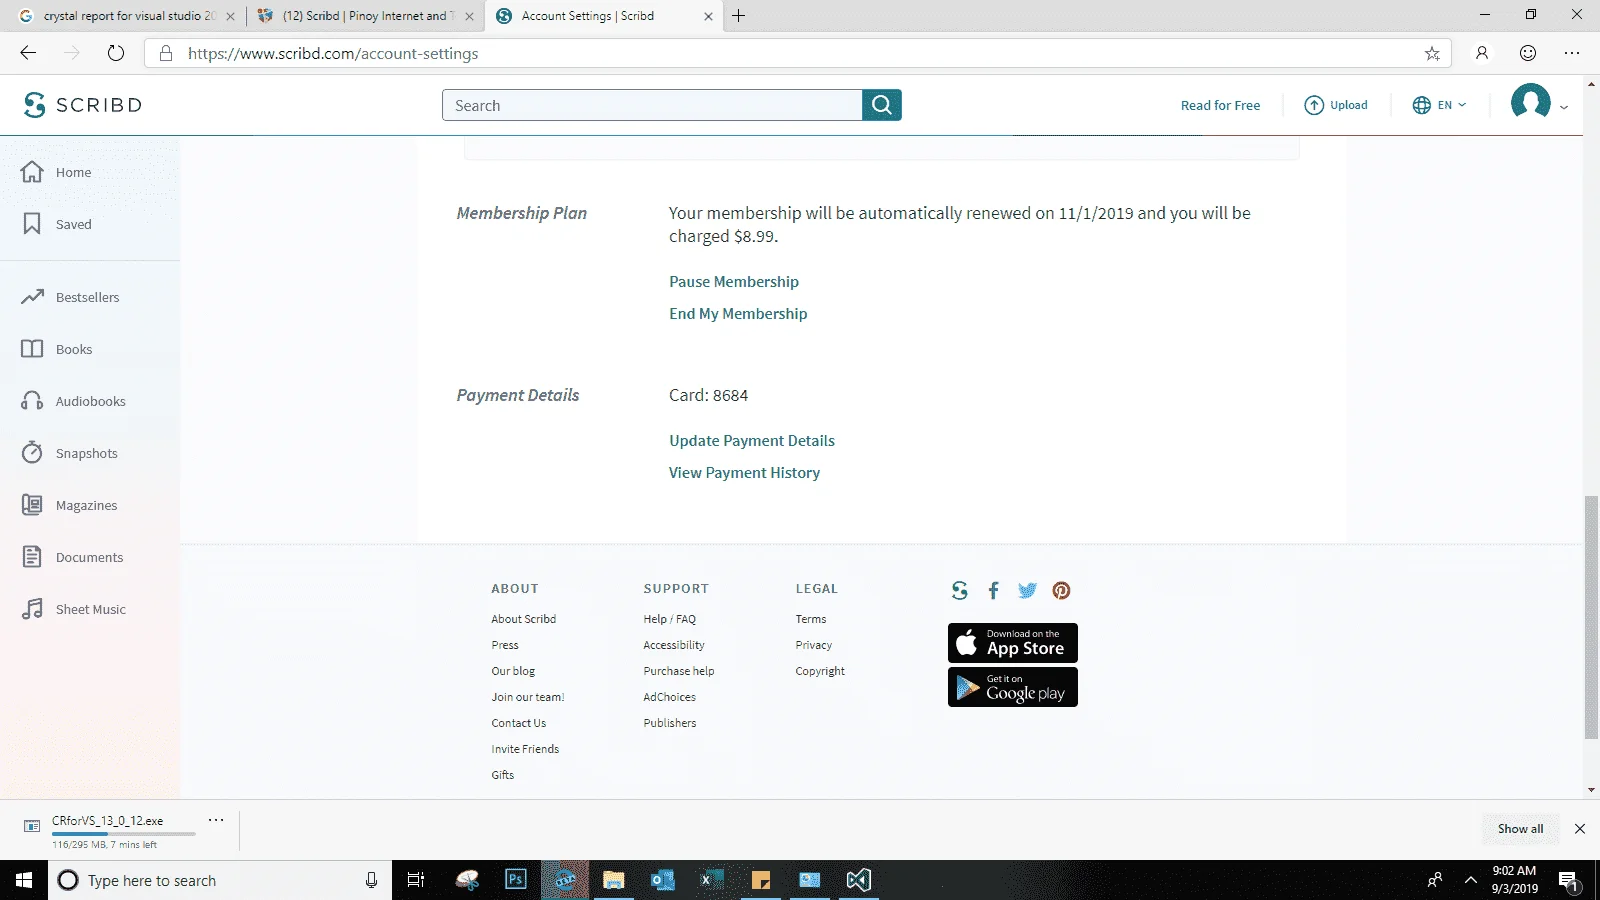This screenshot has width=1600, height=900.
Task: Click the feedback smiley icon
Action: [1528, 53]
